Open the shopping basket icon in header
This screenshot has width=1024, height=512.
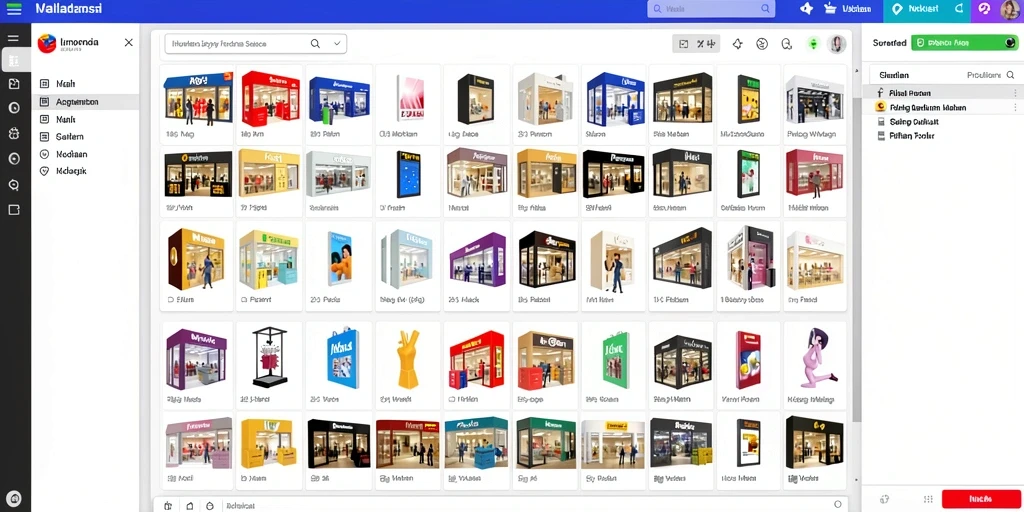(830, 8)
